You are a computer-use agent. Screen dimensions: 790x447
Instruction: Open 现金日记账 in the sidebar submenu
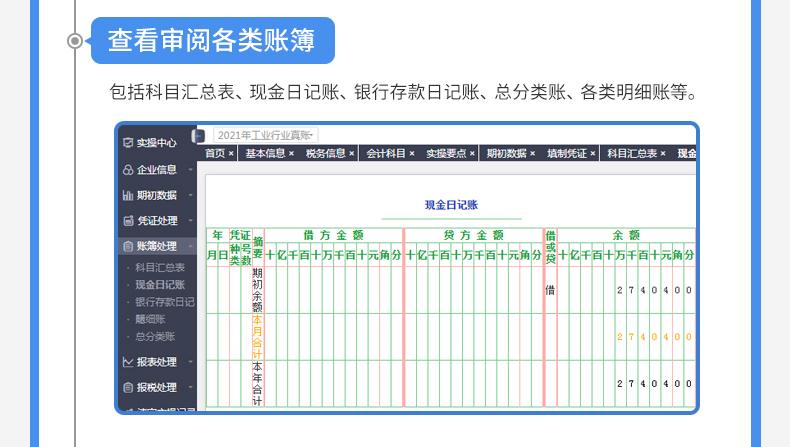(160, 285)
